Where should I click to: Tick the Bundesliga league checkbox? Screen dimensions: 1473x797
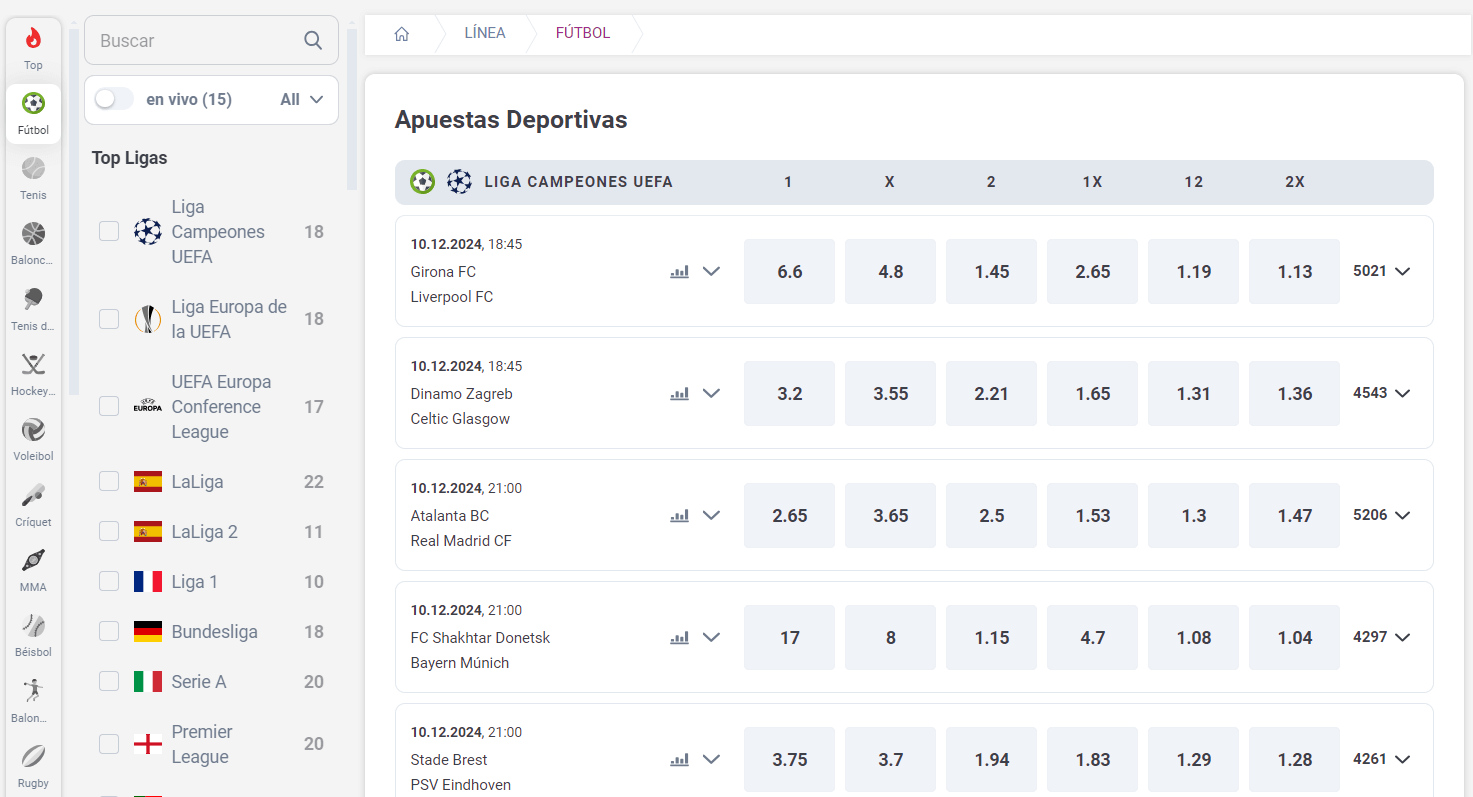pos(109,632)
